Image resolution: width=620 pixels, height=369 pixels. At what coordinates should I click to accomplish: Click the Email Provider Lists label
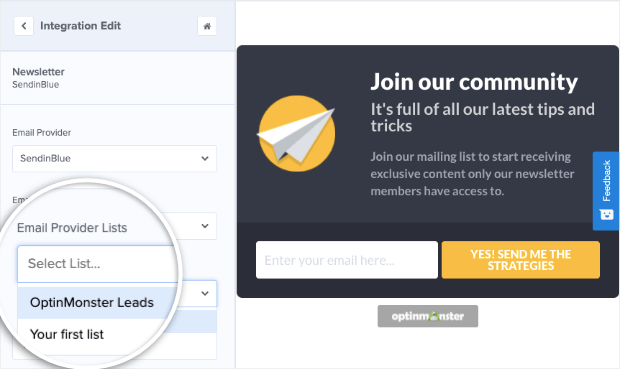(72, 228)
